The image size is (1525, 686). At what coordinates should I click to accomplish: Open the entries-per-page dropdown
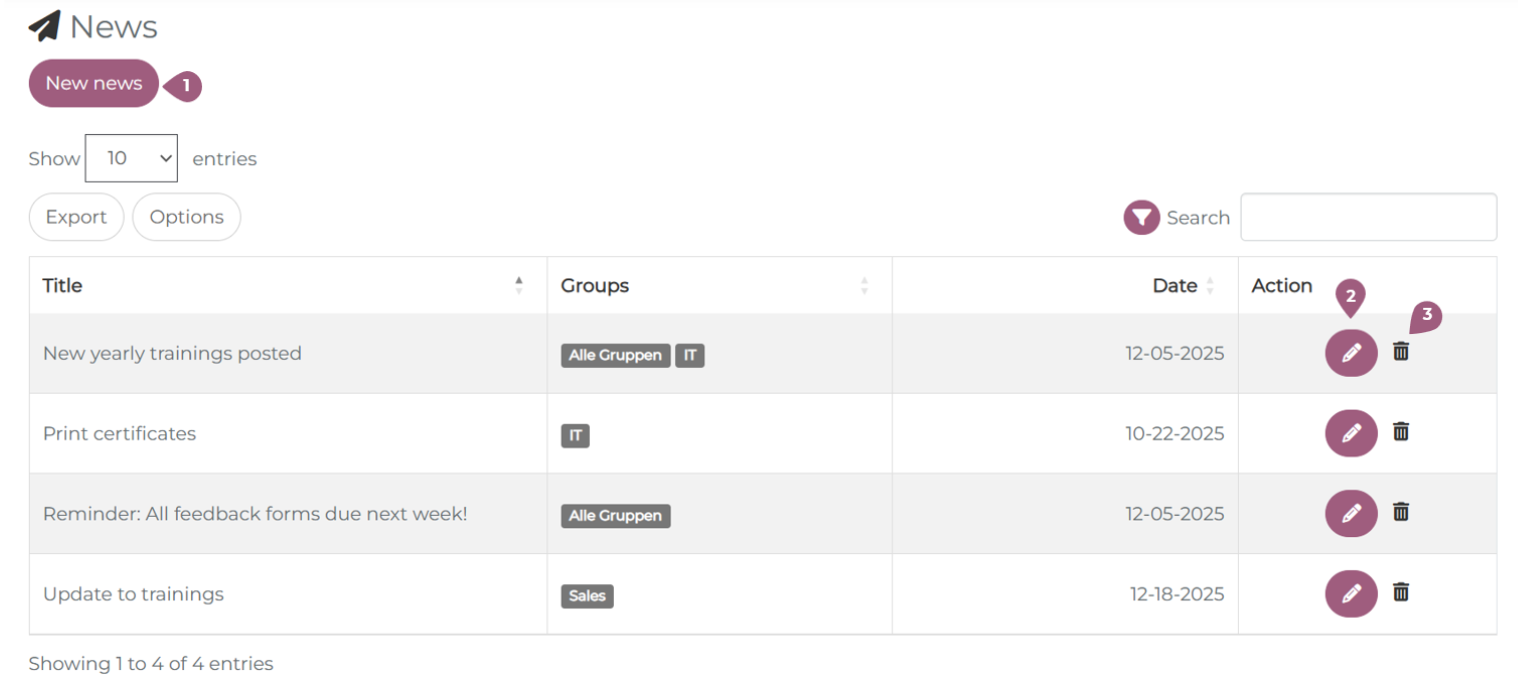(x=131, y=158)
